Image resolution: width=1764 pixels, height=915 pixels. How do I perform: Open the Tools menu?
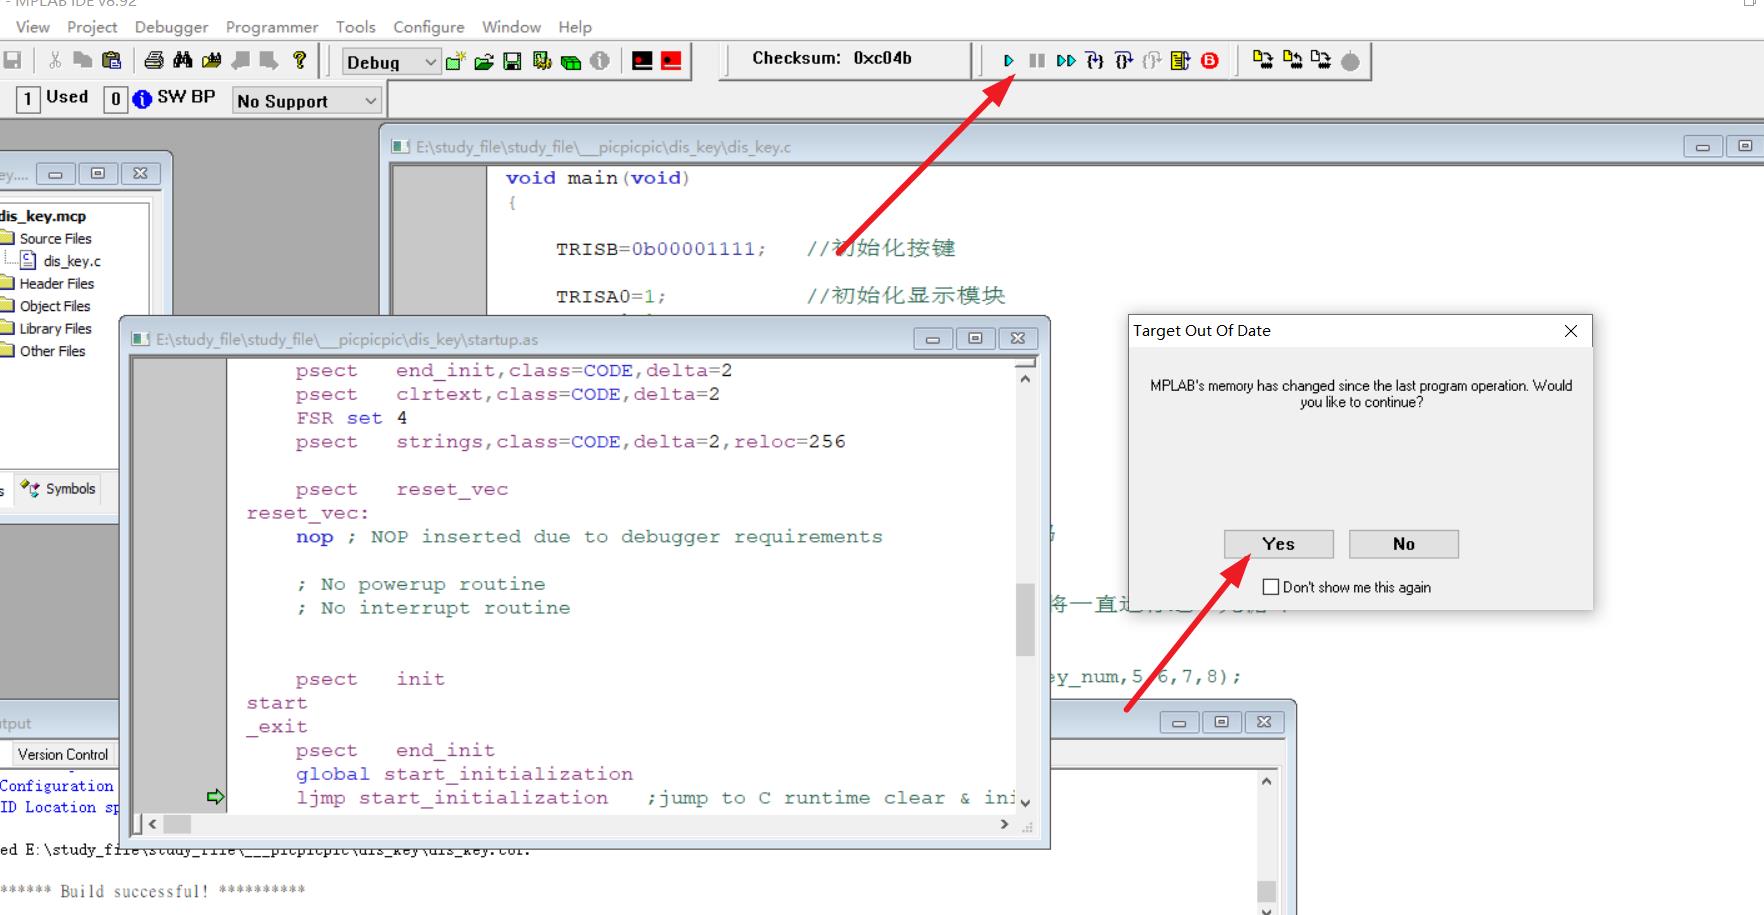click(355, 27)
